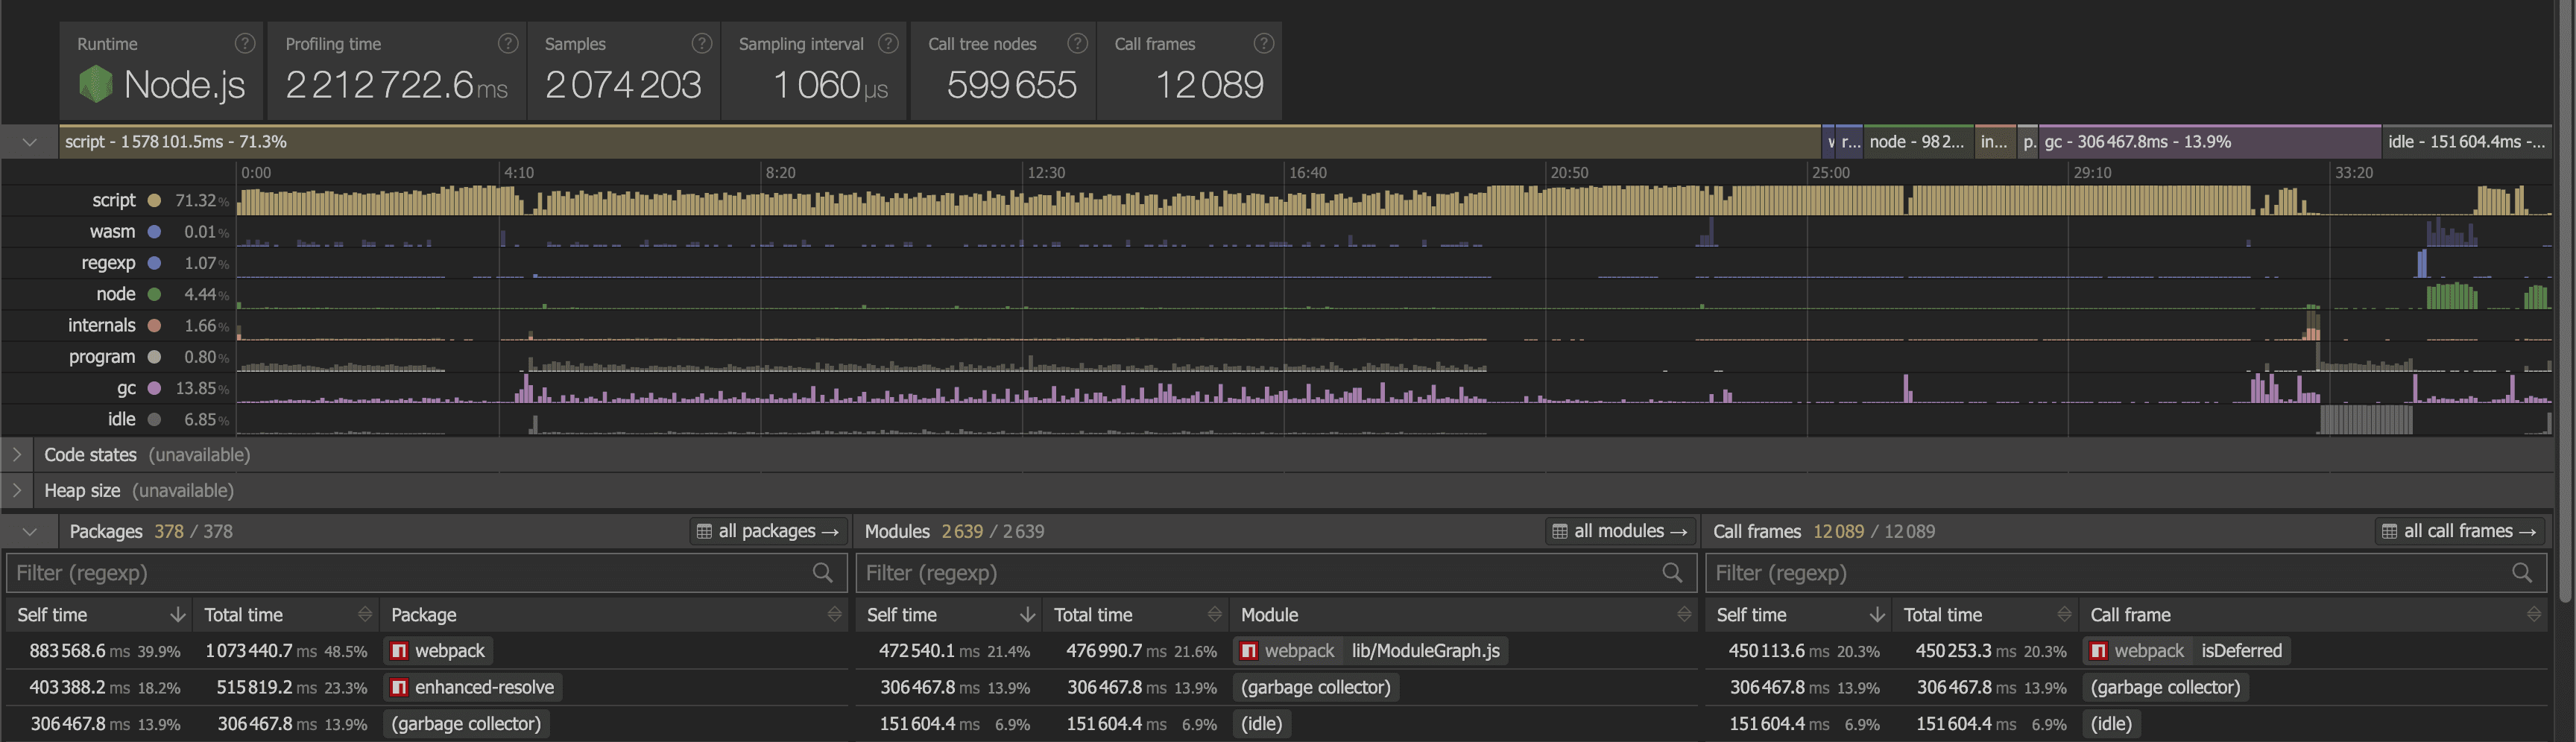Image resolution: width=2576 pixels, height=742 pixels.
Task: Select the node segment in category bar
Action: 1918,142
